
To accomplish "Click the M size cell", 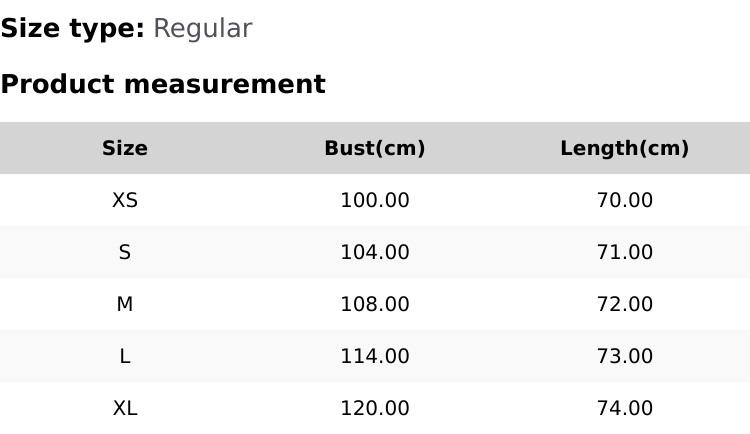I will coord(125,305).
